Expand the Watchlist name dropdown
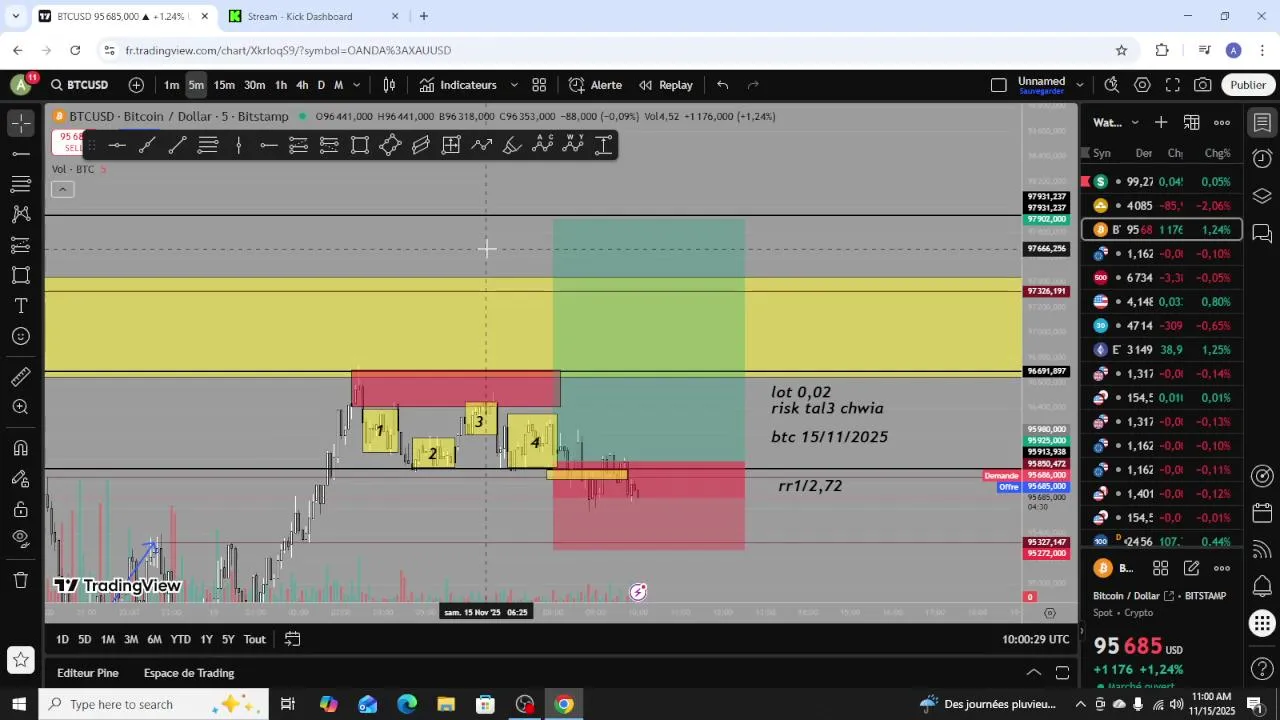Viewport: 1280px width, 720px height. pos(1135,123)
